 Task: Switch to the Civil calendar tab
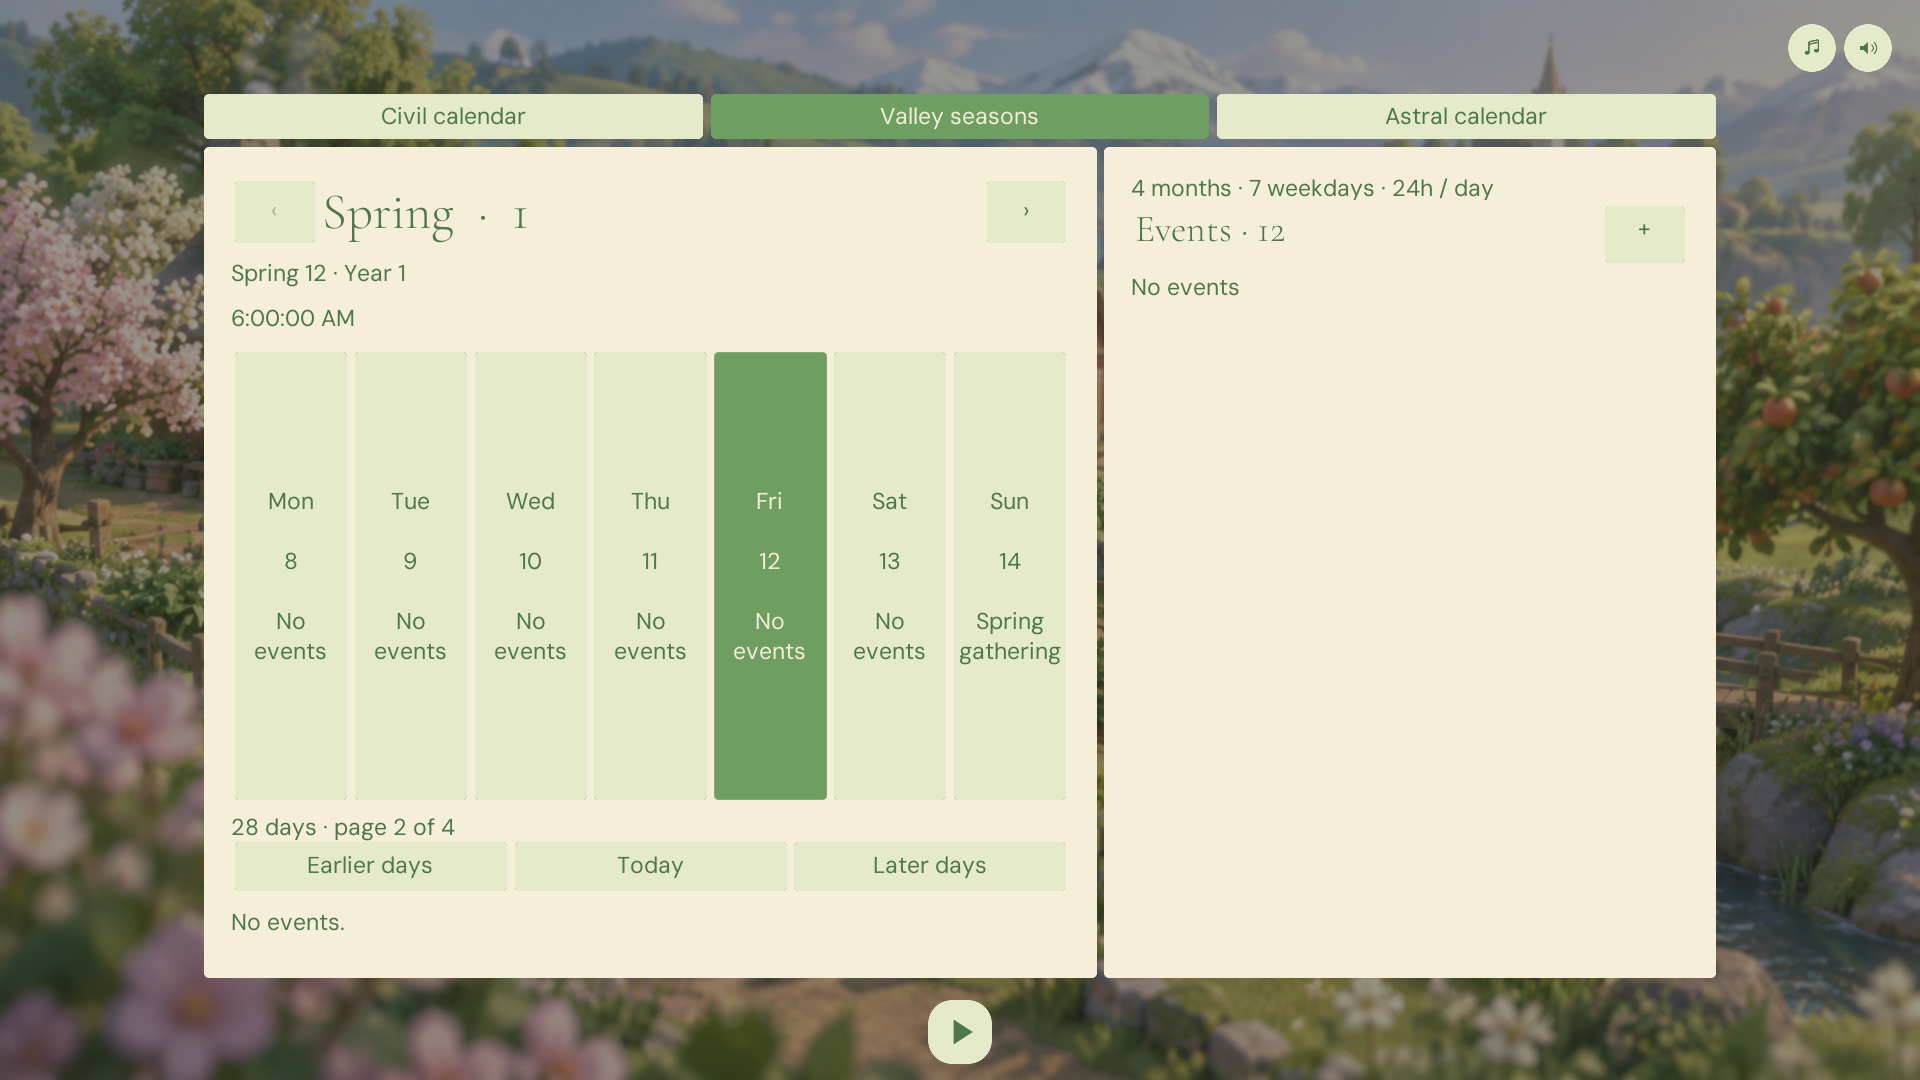453,116
